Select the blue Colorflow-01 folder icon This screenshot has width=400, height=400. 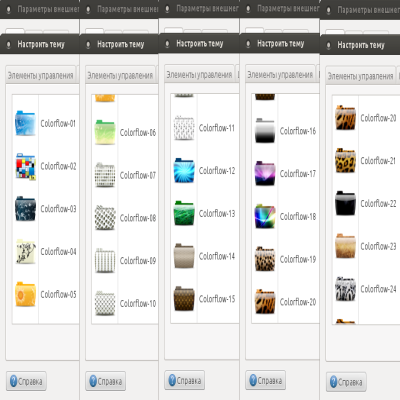25,123
